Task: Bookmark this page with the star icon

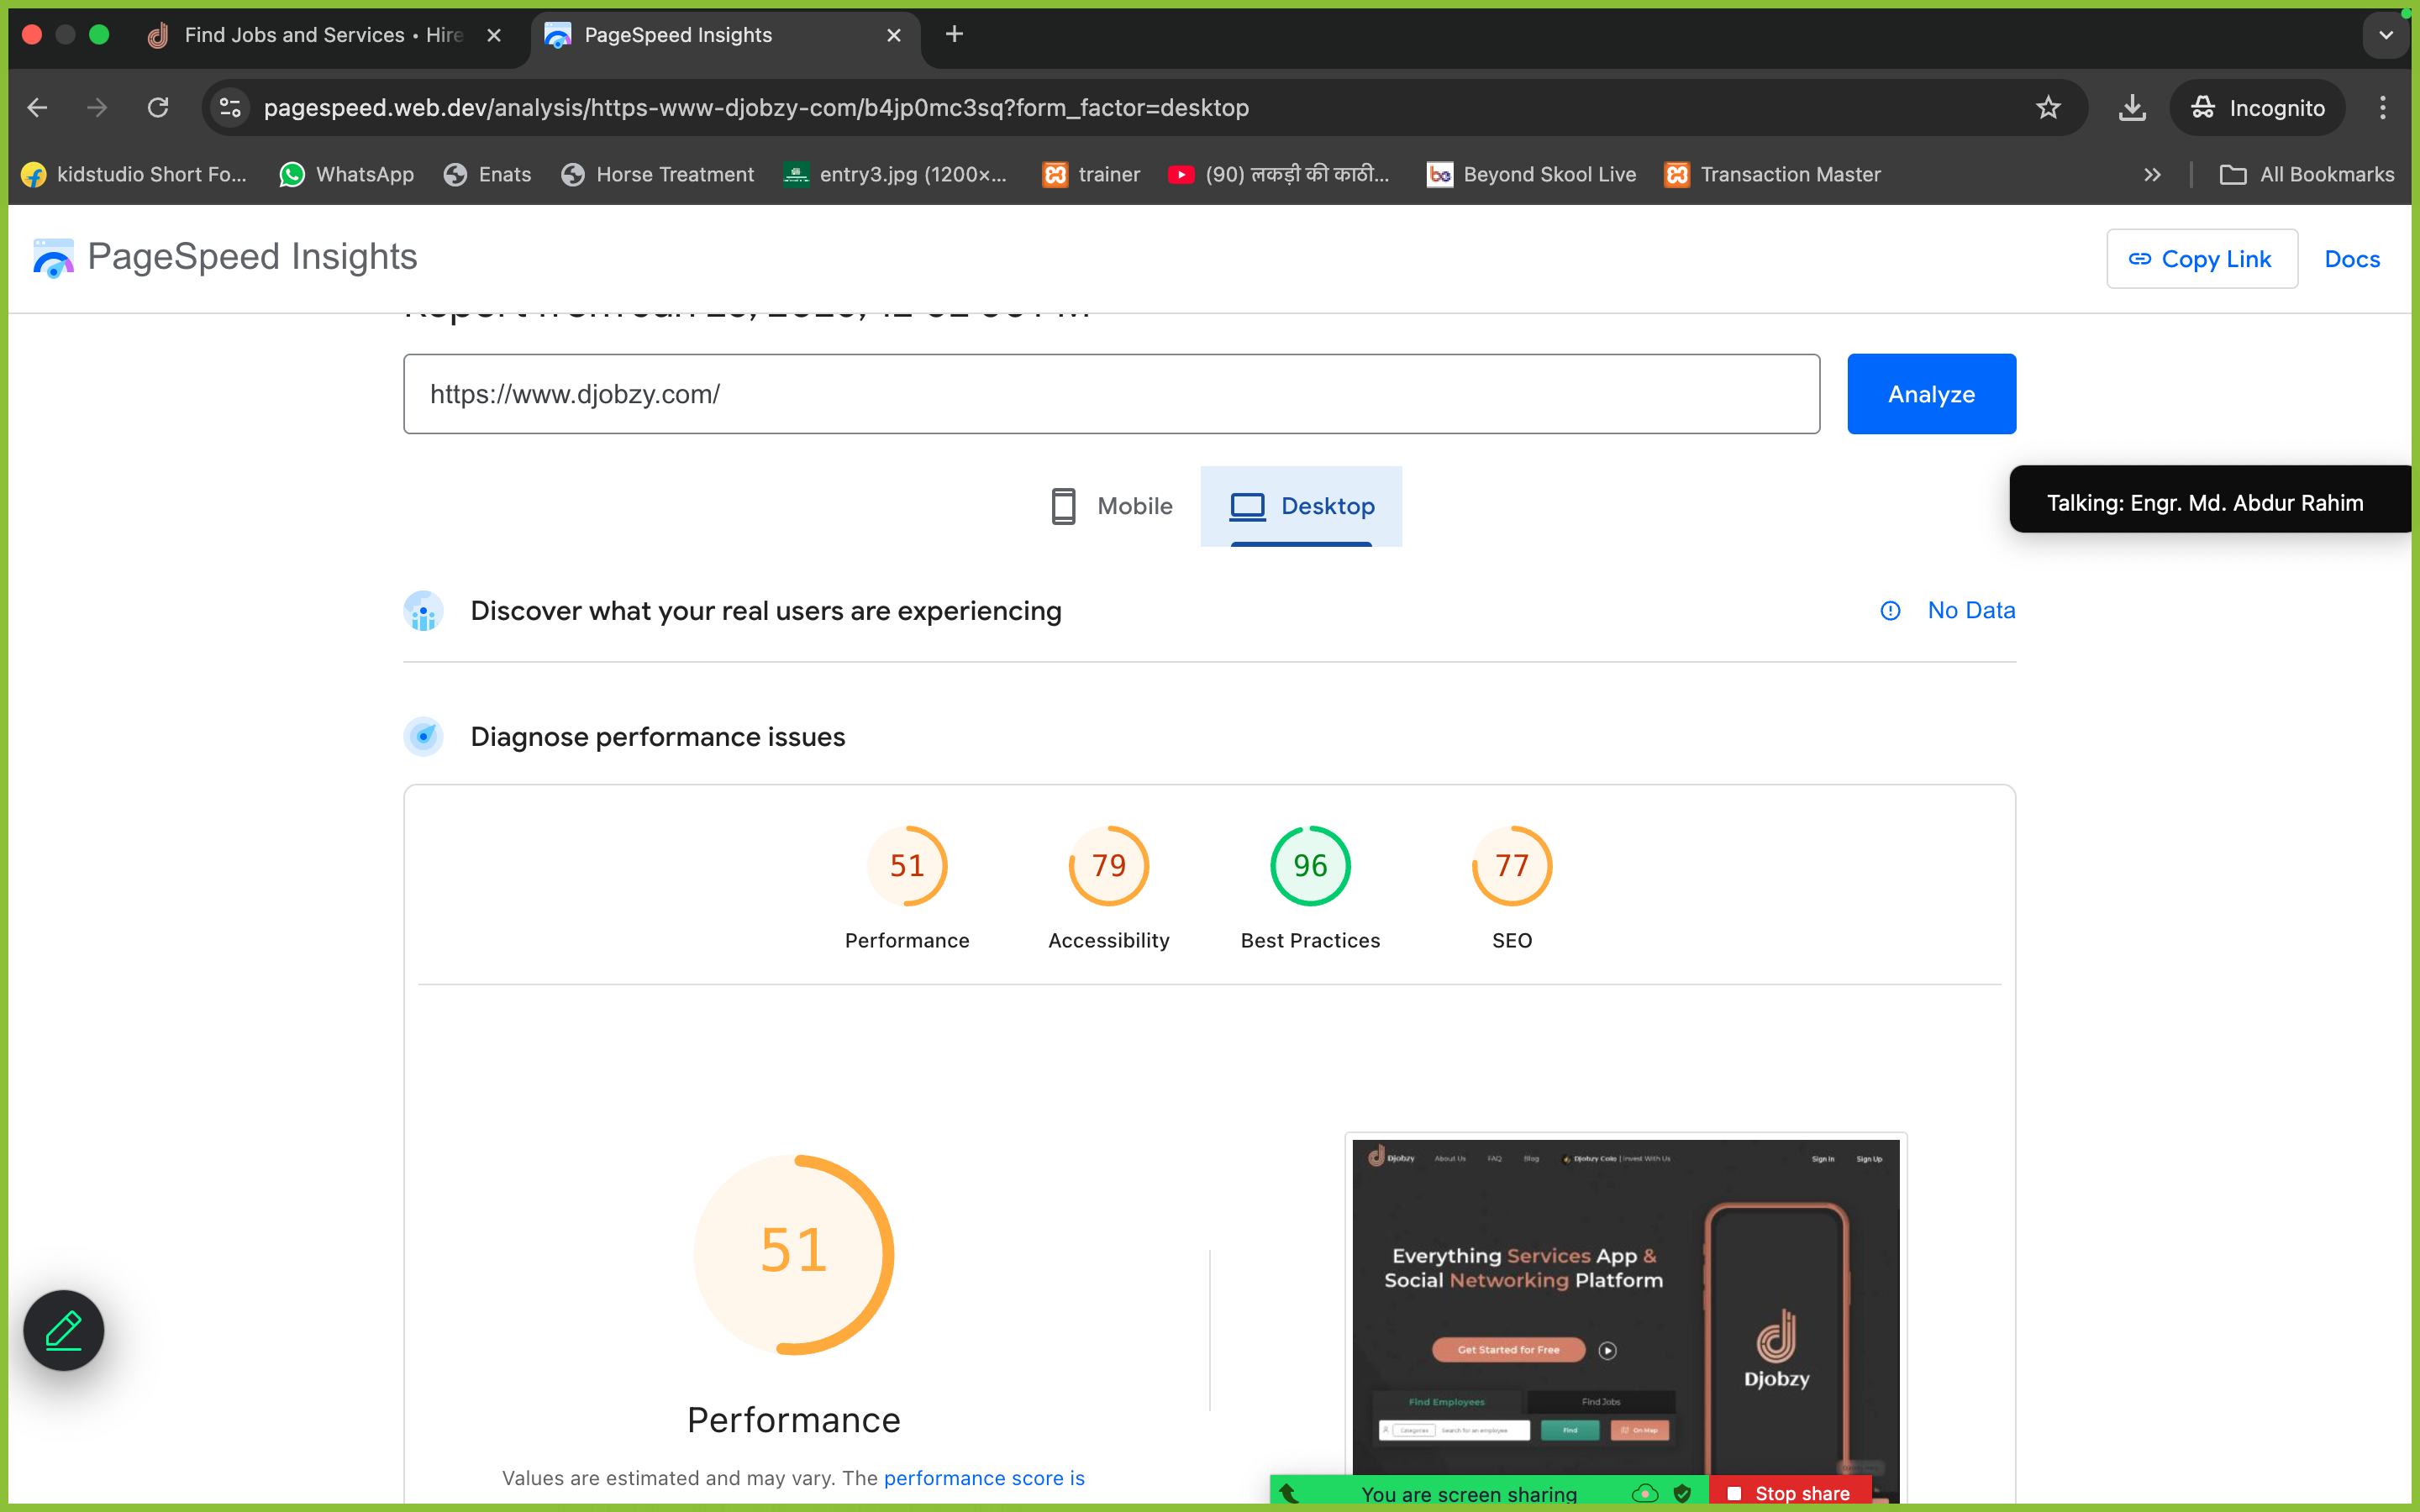Action: [x=2048, y=108]
